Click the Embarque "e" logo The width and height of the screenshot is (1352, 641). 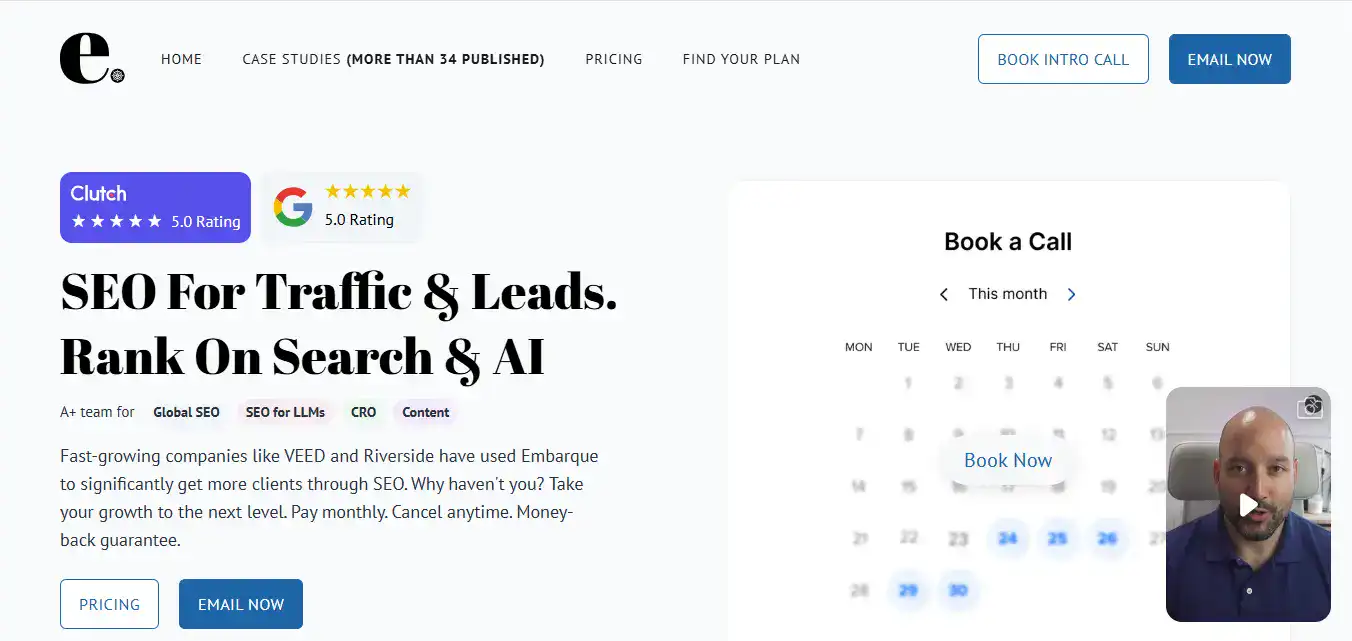92,59
